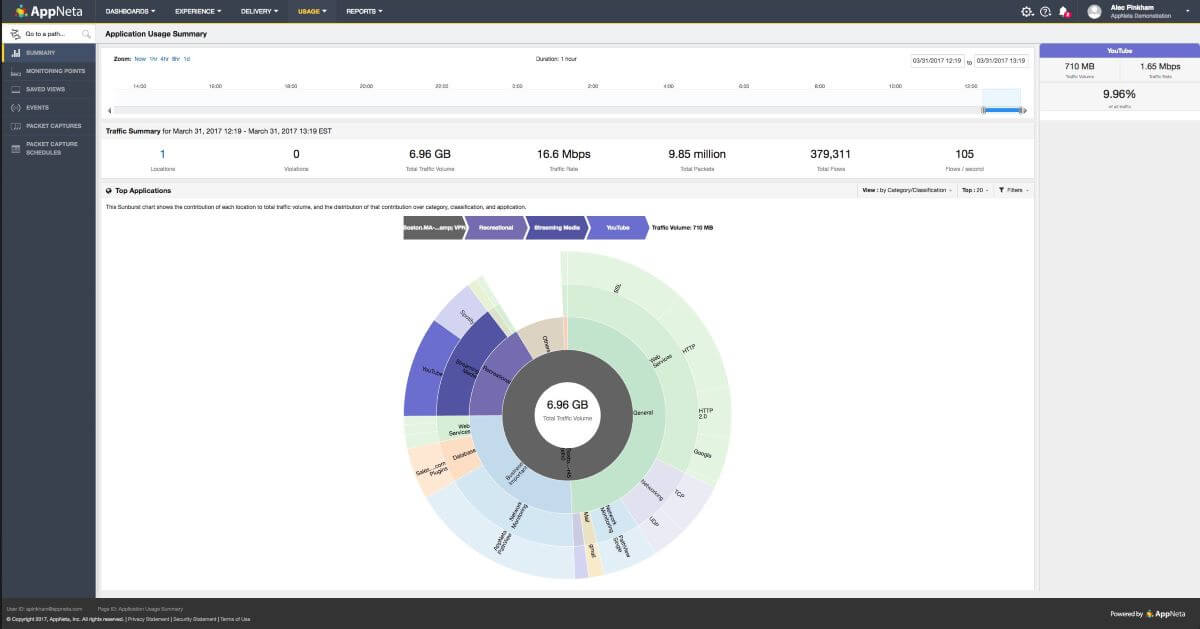
Task: Open the help question mark icon
Action: [x=1044, y=11]
